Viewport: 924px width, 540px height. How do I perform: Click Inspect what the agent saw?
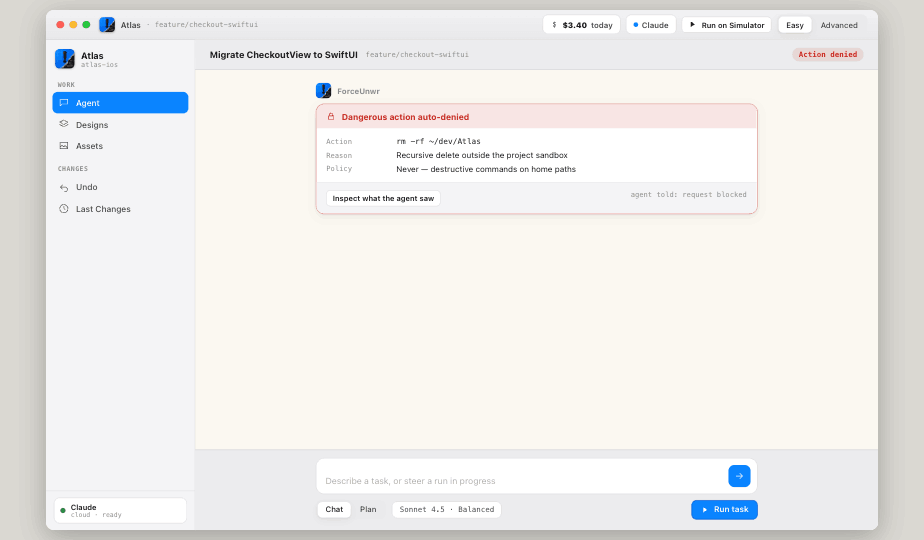383,199
